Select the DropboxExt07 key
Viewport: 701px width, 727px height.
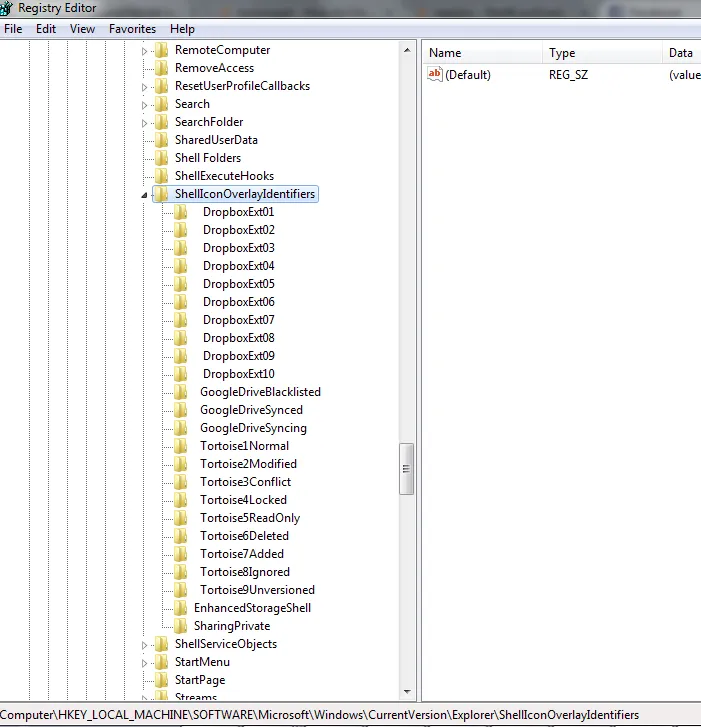pyautogui.click(x=238, y=320)
